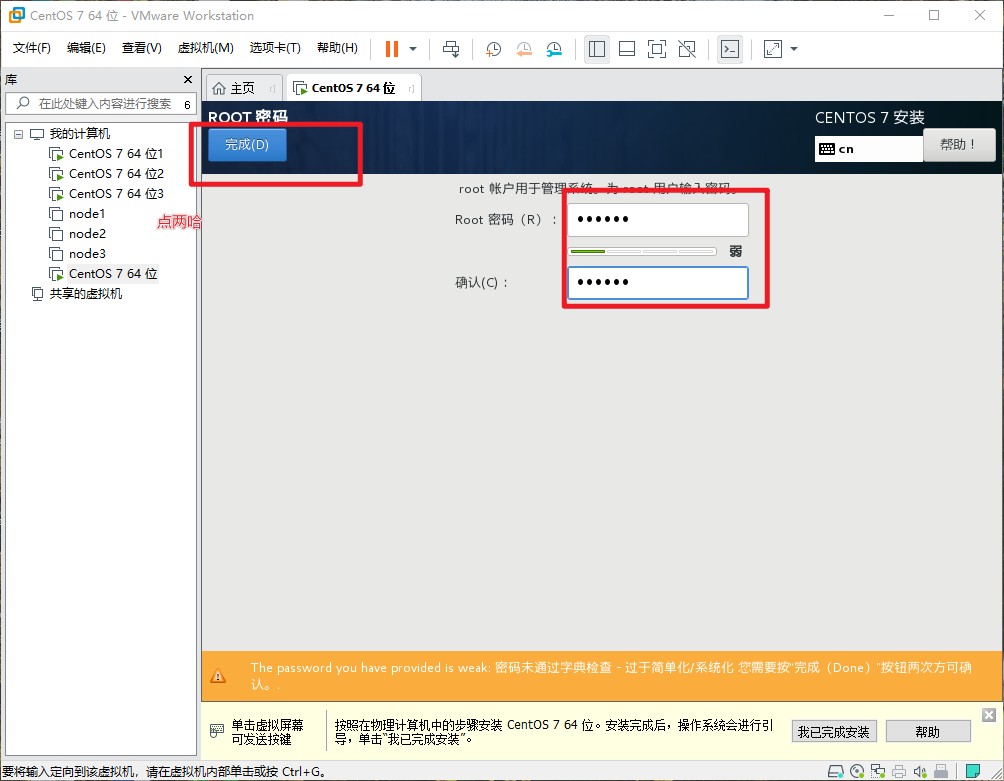
Task: Click the CENTOS 7 安装 title text
Action: coord(870,118)
